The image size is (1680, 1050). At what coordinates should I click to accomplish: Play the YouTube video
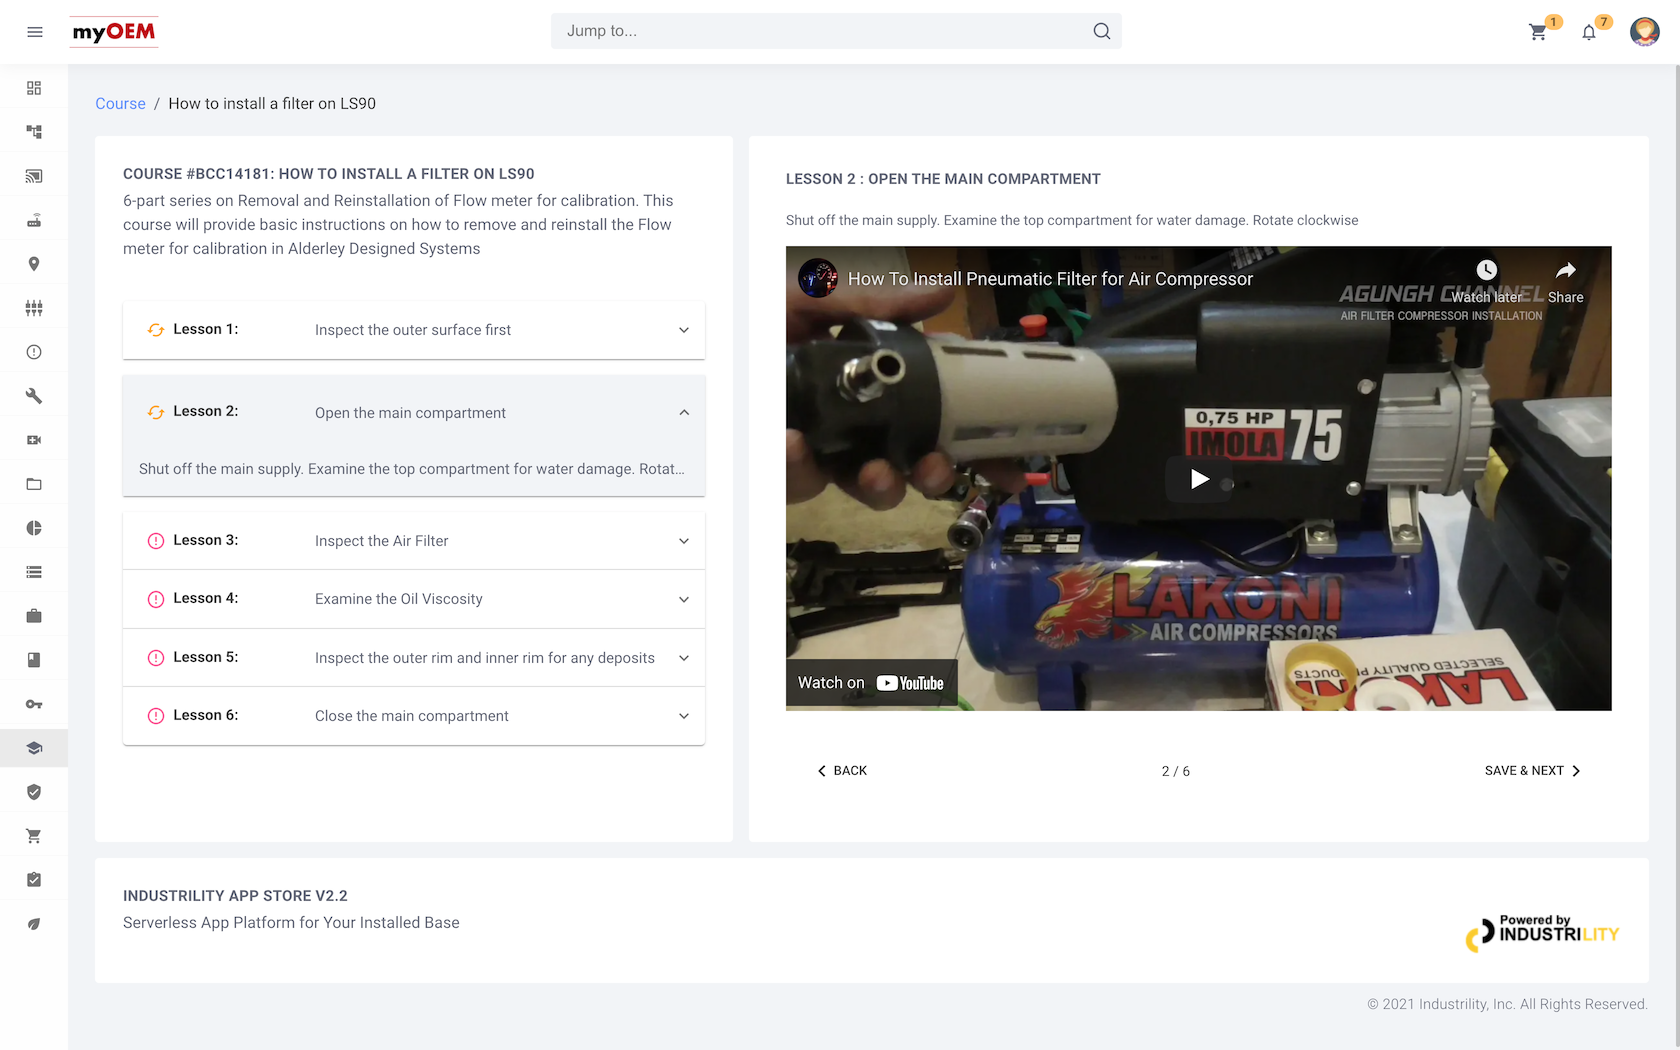click(x=1199, y=479)
